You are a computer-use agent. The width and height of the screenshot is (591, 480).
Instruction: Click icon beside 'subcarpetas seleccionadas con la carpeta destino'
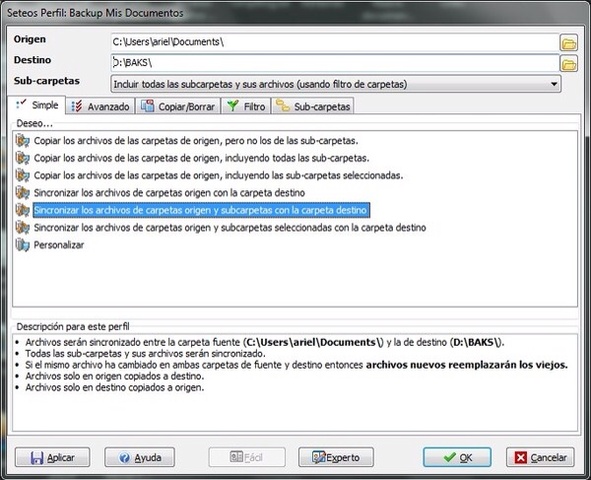[x=23, y=227]
